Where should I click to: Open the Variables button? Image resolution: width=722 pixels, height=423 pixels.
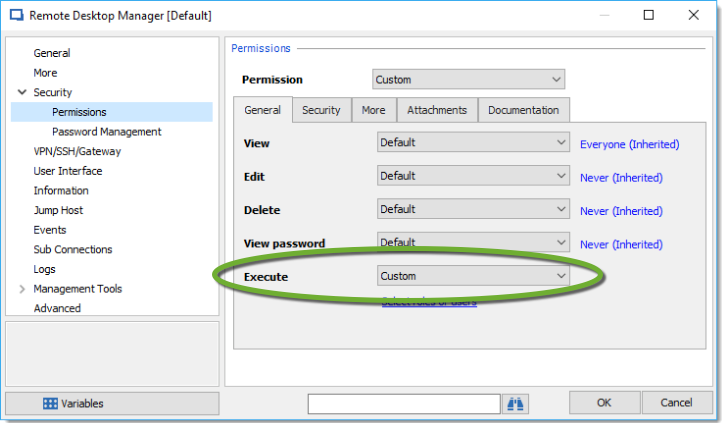pyautogui.click(x=112, y=404)
